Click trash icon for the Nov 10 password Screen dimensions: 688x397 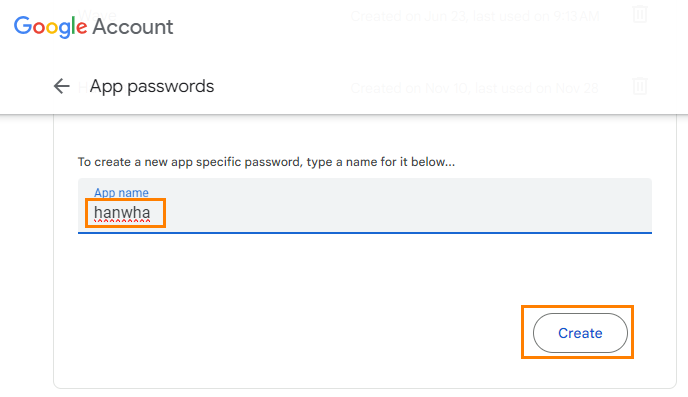pyautogui.click(x=640, y=86)
